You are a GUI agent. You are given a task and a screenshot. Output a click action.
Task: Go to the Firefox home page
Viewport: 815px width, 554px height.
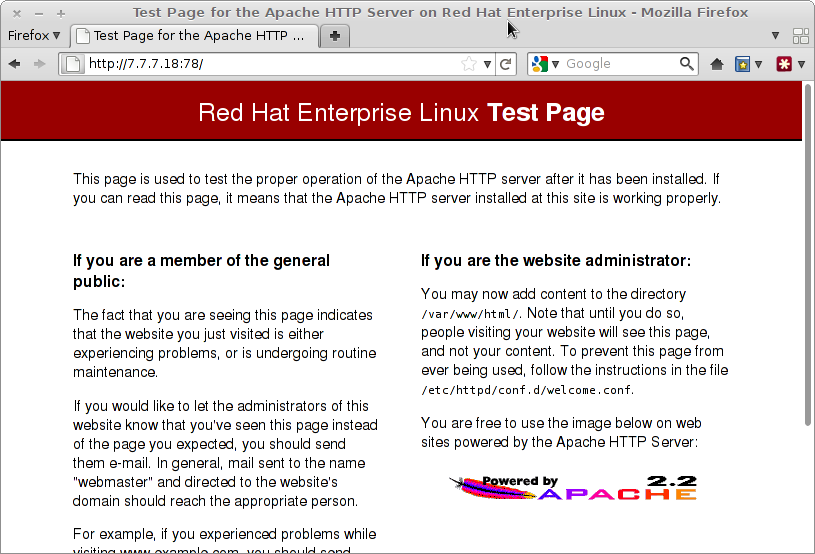click(x=717, y=64)
